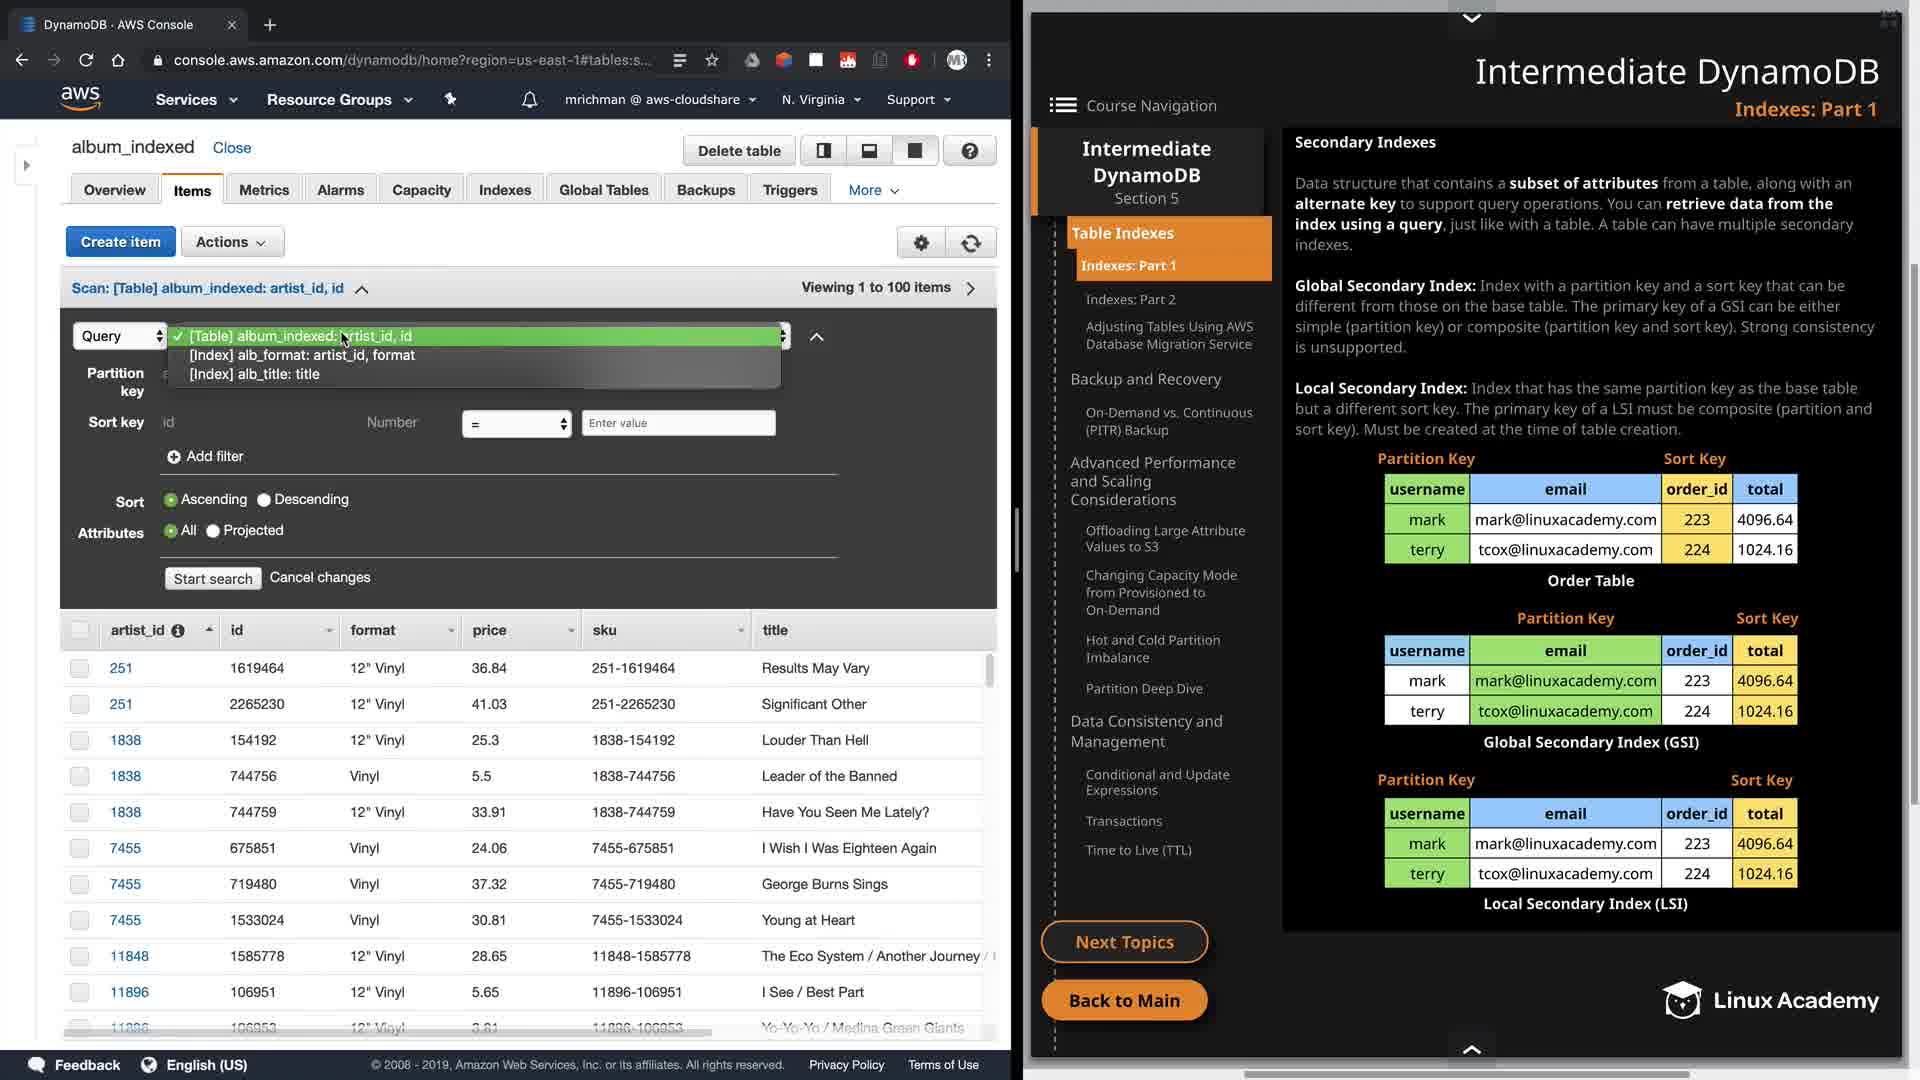The height and width of the screenshot is (1080, 1920).
Task: Open the Course Navigation hamburger icon
Action: [x=1063, y=105]
